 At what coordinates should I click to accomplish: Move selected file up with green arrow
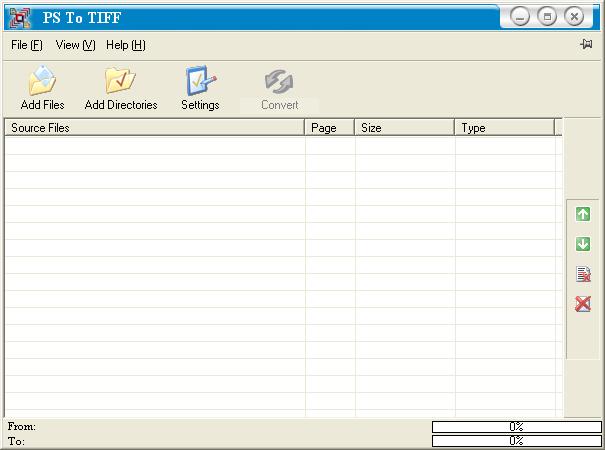click(x=583, y=214)
